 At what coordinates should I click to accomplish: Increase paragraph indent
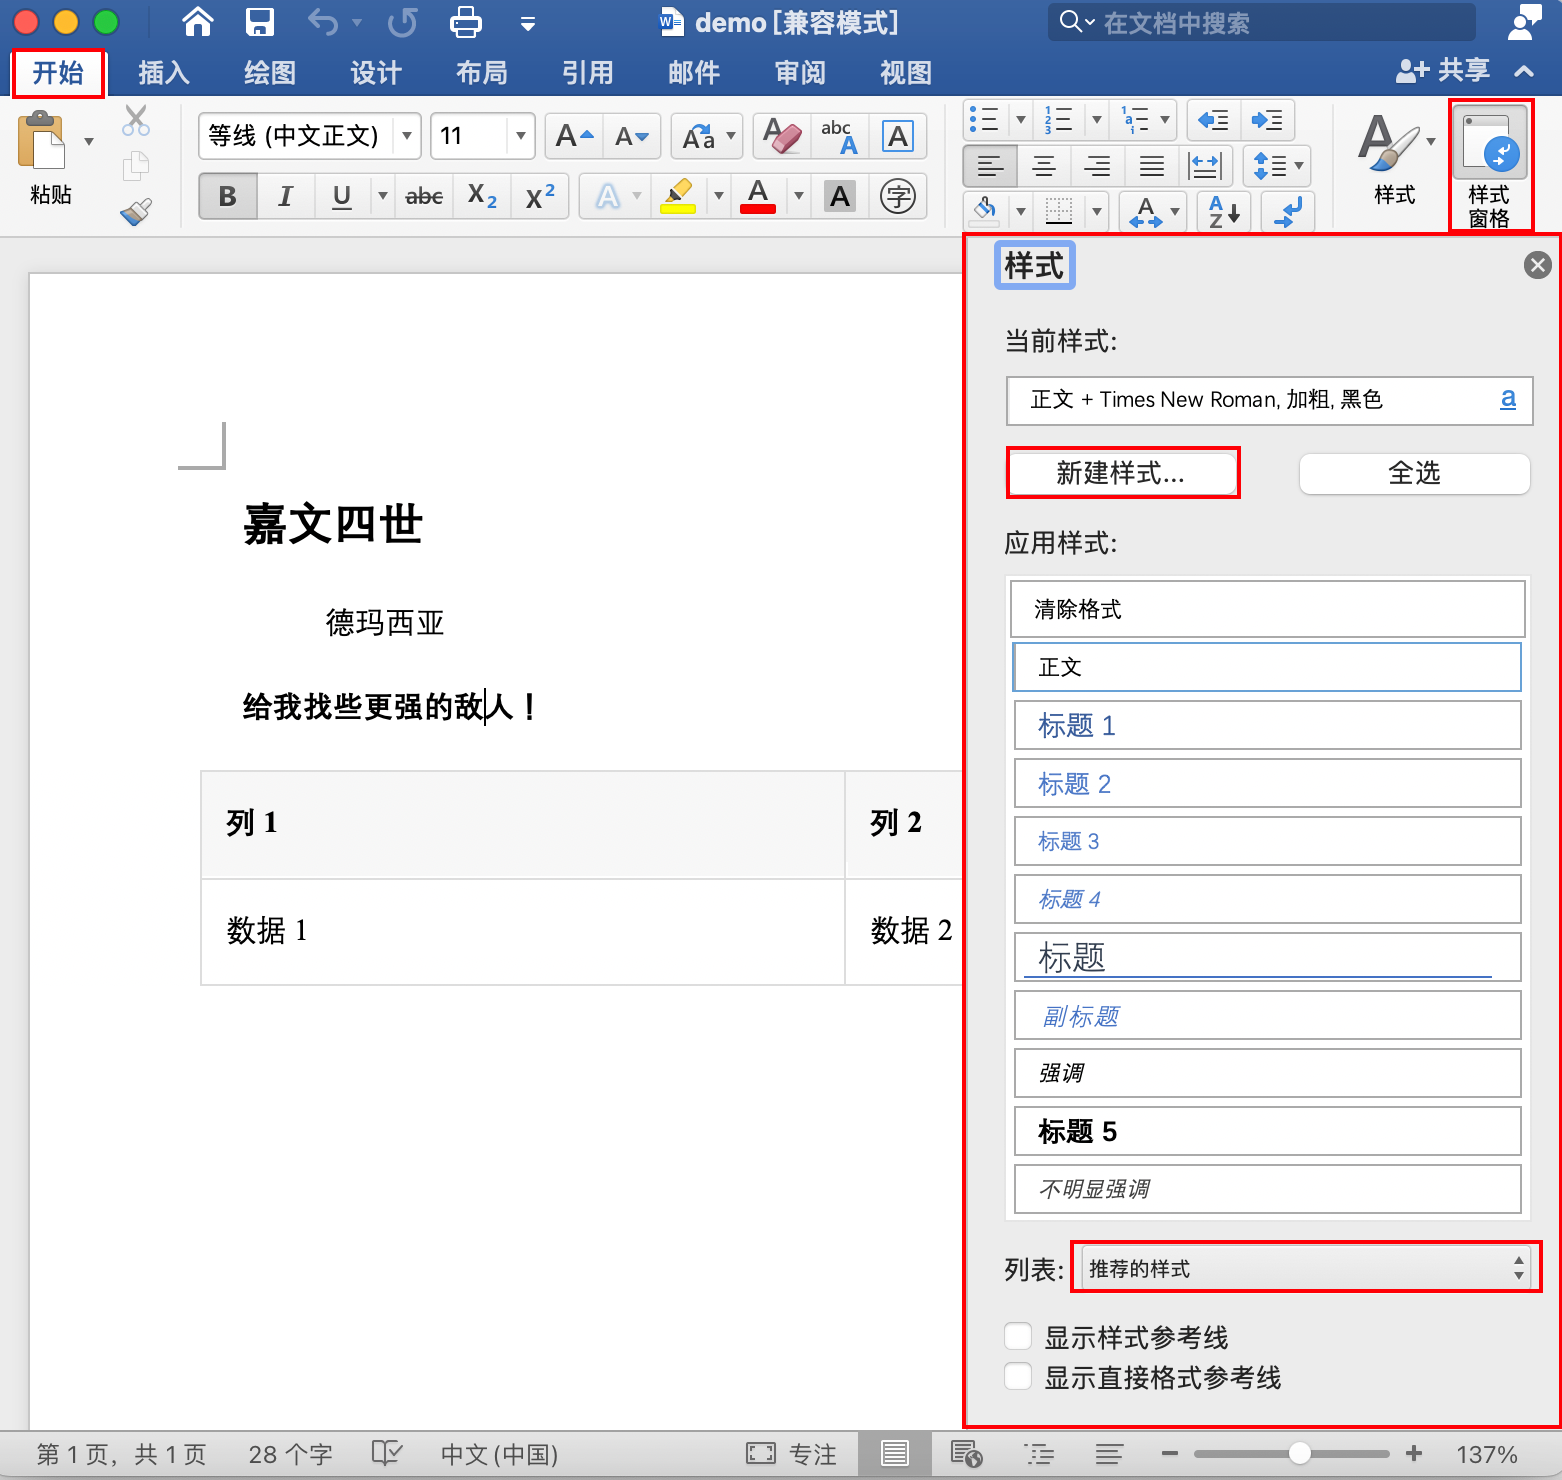click(x=1267, y=121)
